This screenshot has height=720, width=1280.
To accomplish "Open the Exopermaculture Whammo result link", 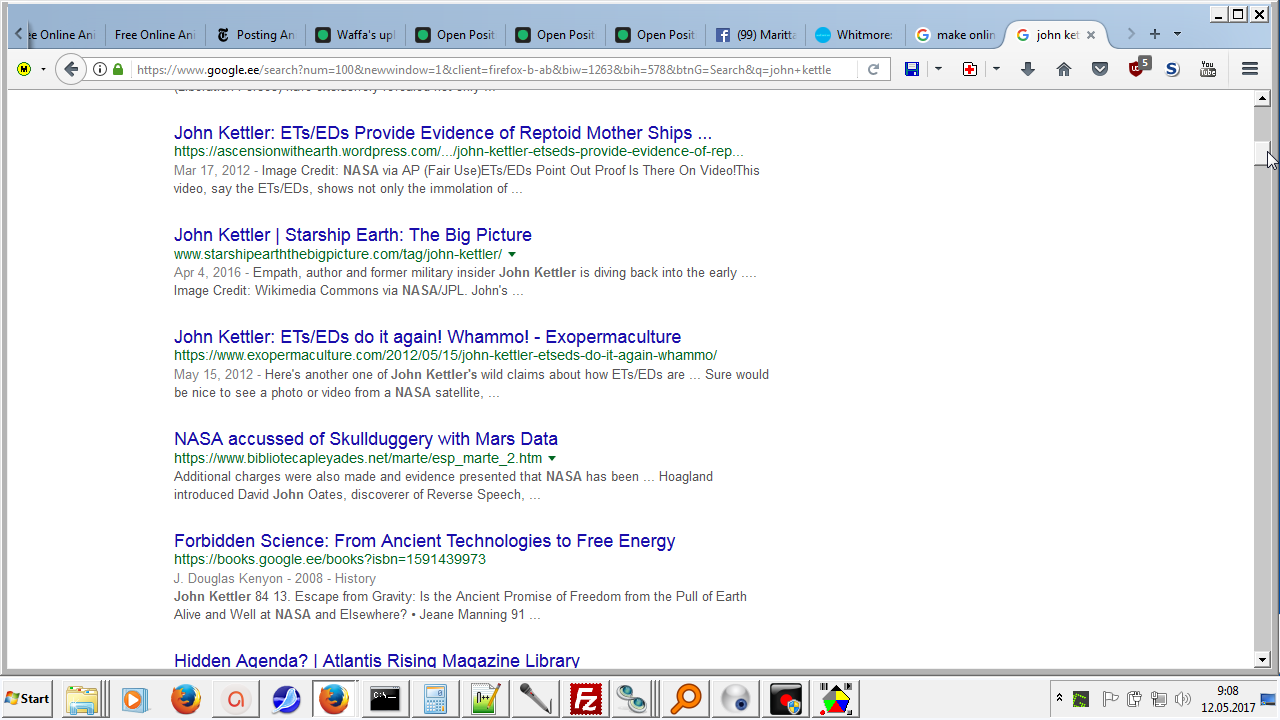I will (427, 337).
